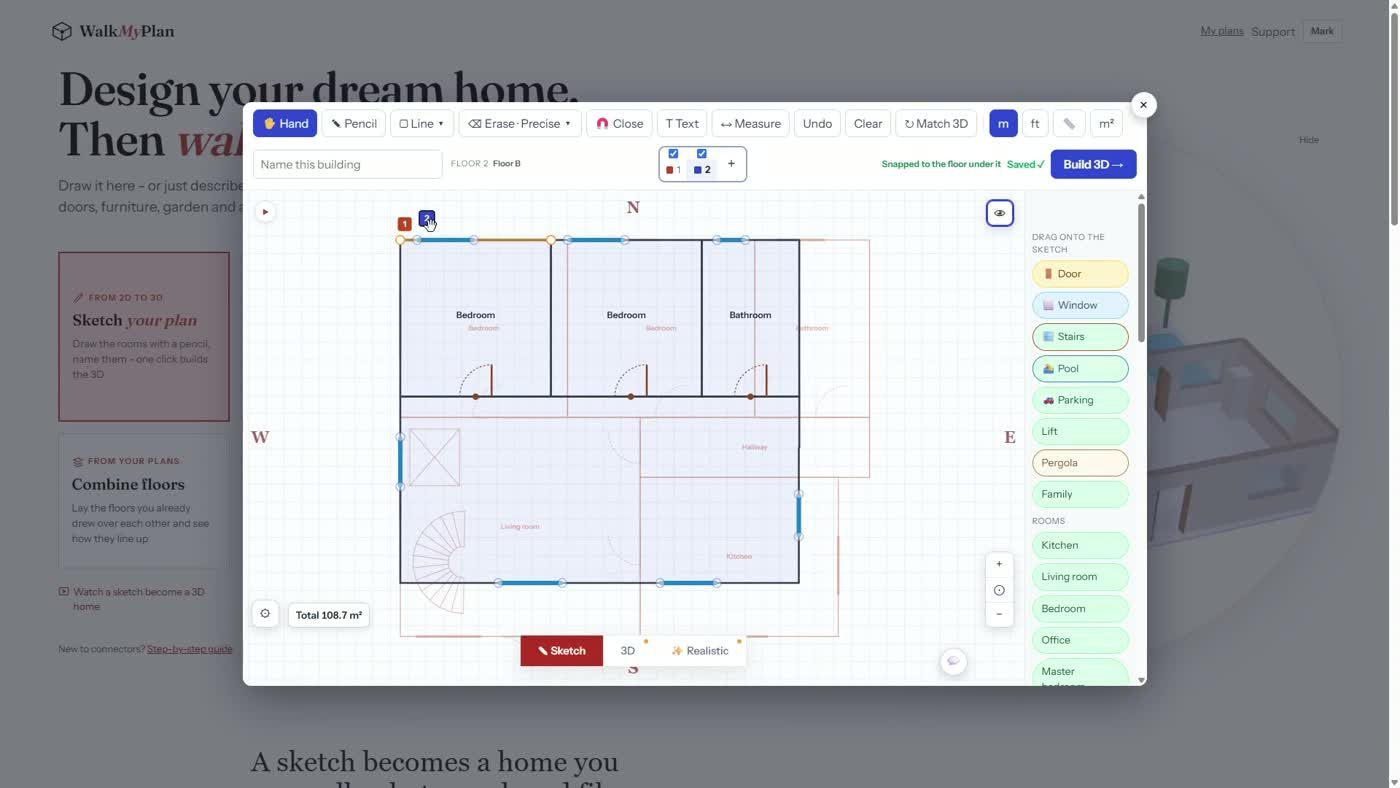
Task: Zoom out with the minus canvas button
Action: pos(999,614)
